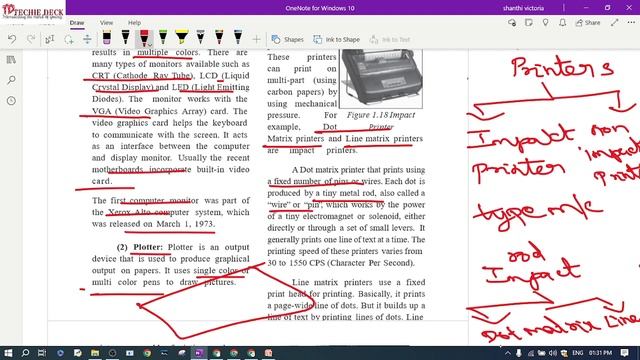640x360 pixels.
Task: Select the yellow highlighter
Action: (x=182, y=38)
